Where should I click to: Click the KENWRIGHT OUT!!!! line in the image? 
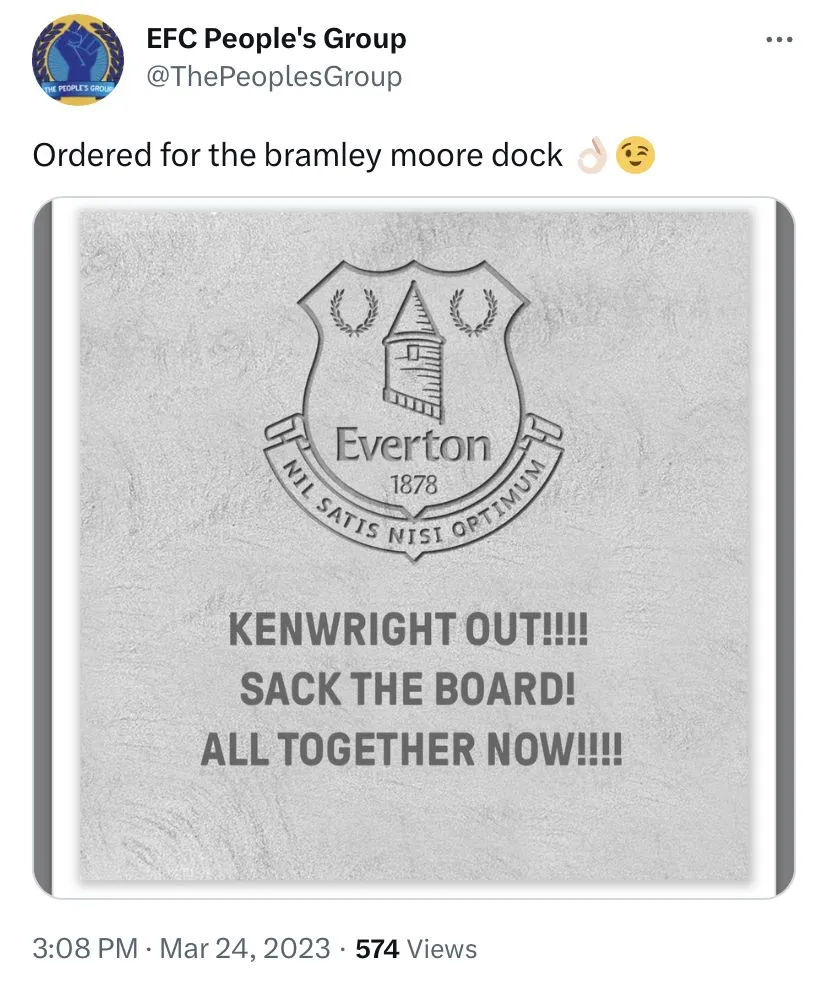pyautogui.click(x=411, y=631)
